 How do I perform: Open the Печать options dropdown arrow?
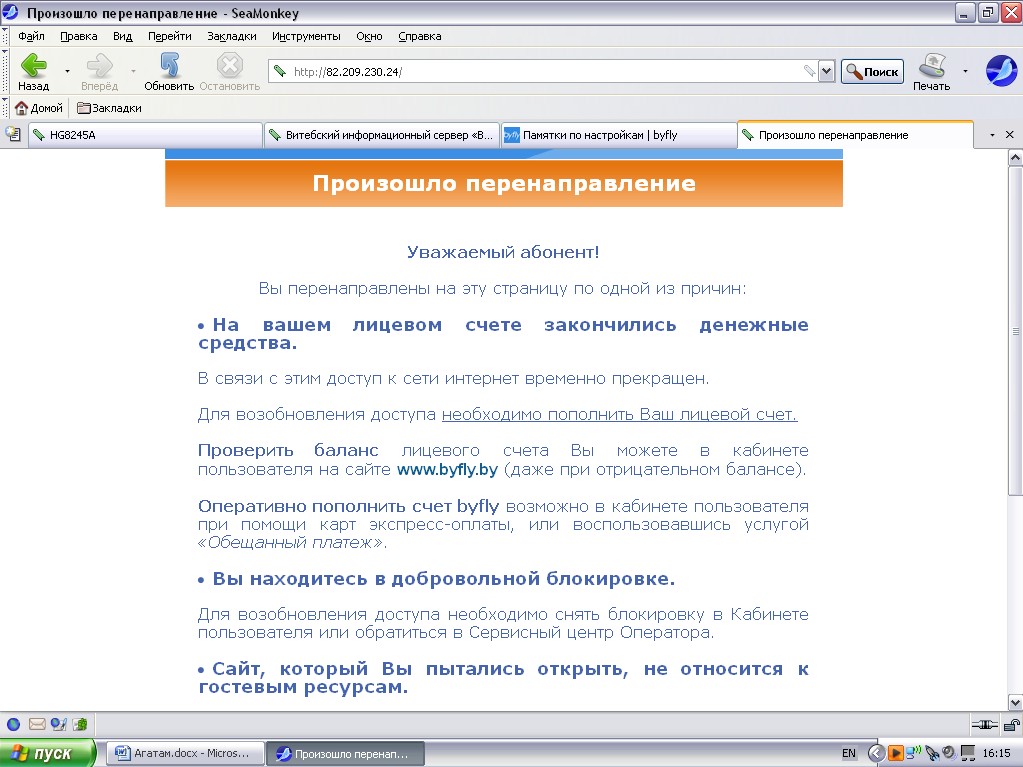tap(965, 71)
